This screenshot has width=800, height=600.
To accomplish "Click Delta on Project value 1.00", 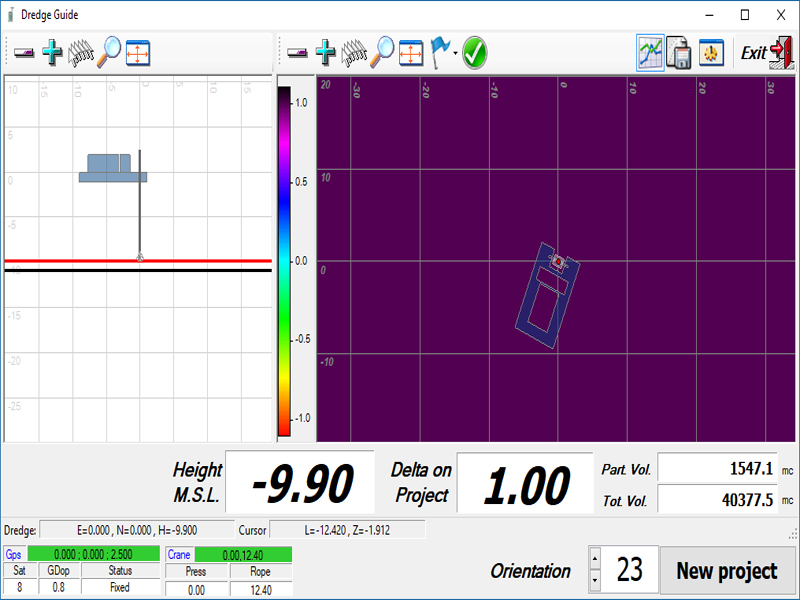I will click(525, 483).
